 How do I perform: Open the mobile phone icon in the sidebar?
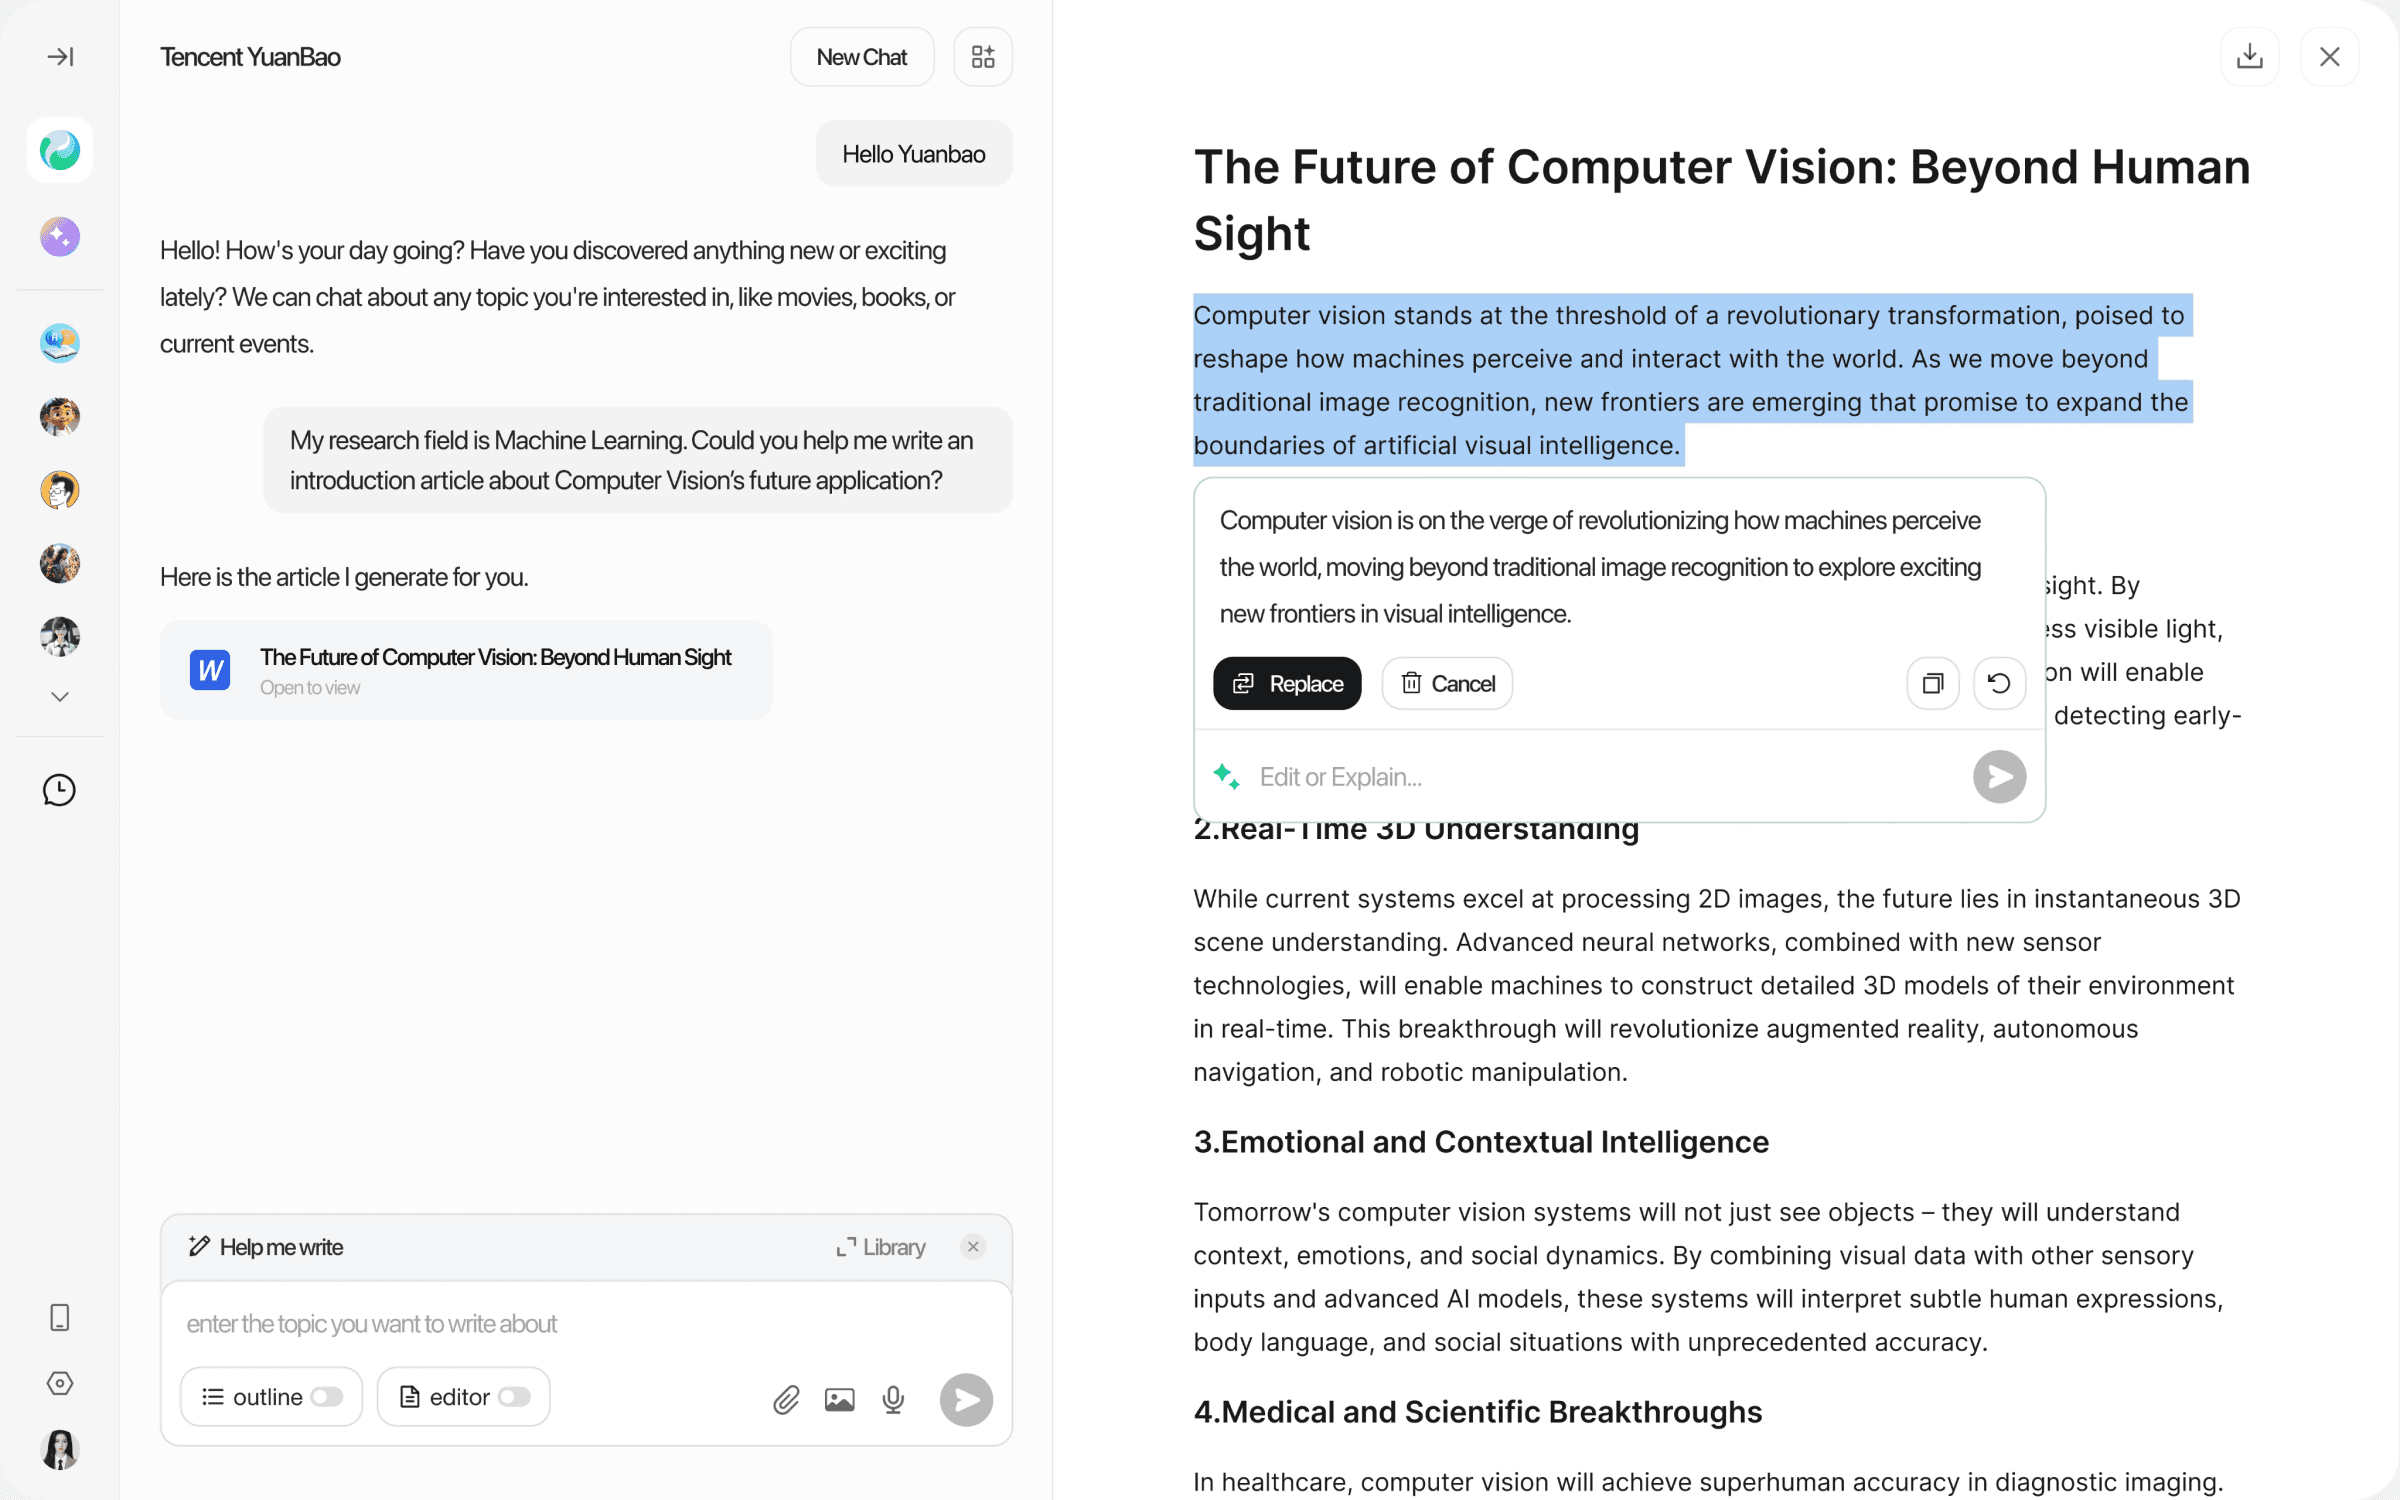pos(60,1317)
